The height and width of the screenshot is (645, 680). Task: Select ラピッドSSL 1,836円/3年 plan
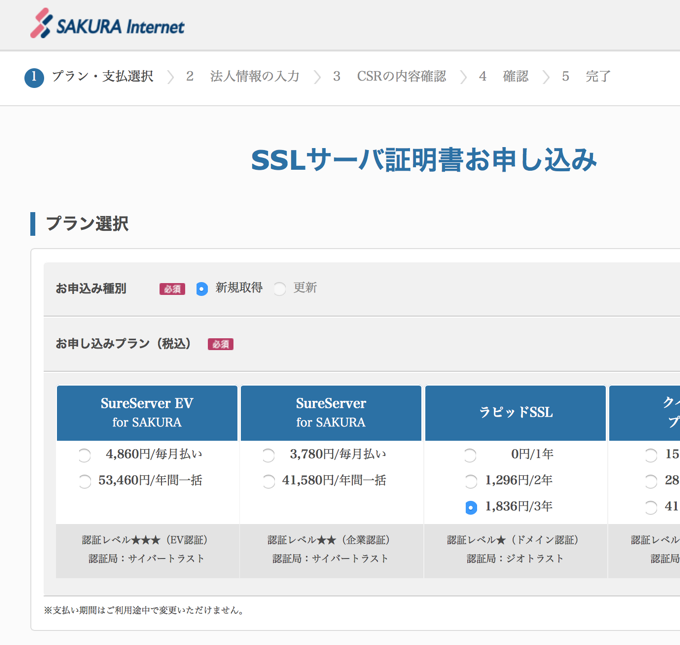click(471, 507)
